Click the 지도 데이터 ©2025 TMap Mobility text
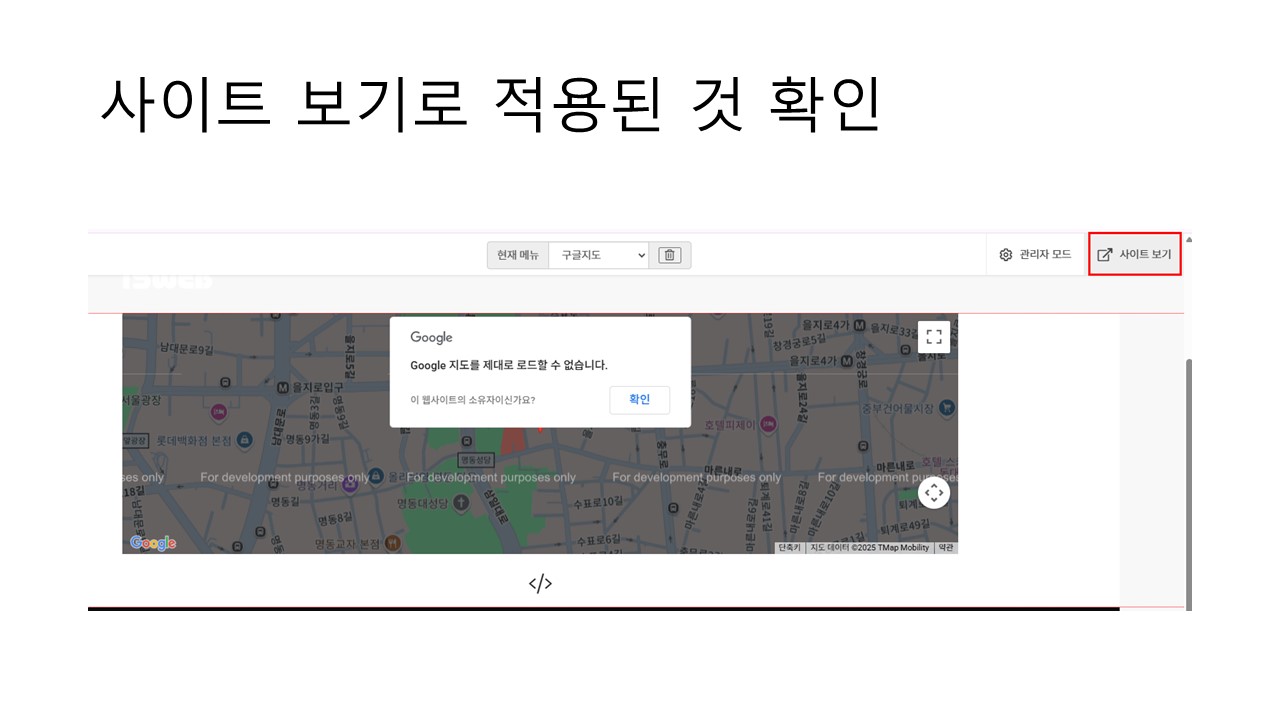Image resolution: width=1280 pixels, height=720 pixels. [869, 548]
